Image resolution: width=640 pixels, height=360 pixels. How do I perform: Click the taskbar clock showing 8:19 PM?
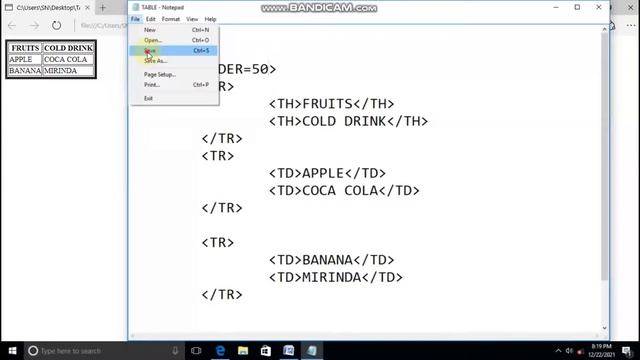(602, 351)
